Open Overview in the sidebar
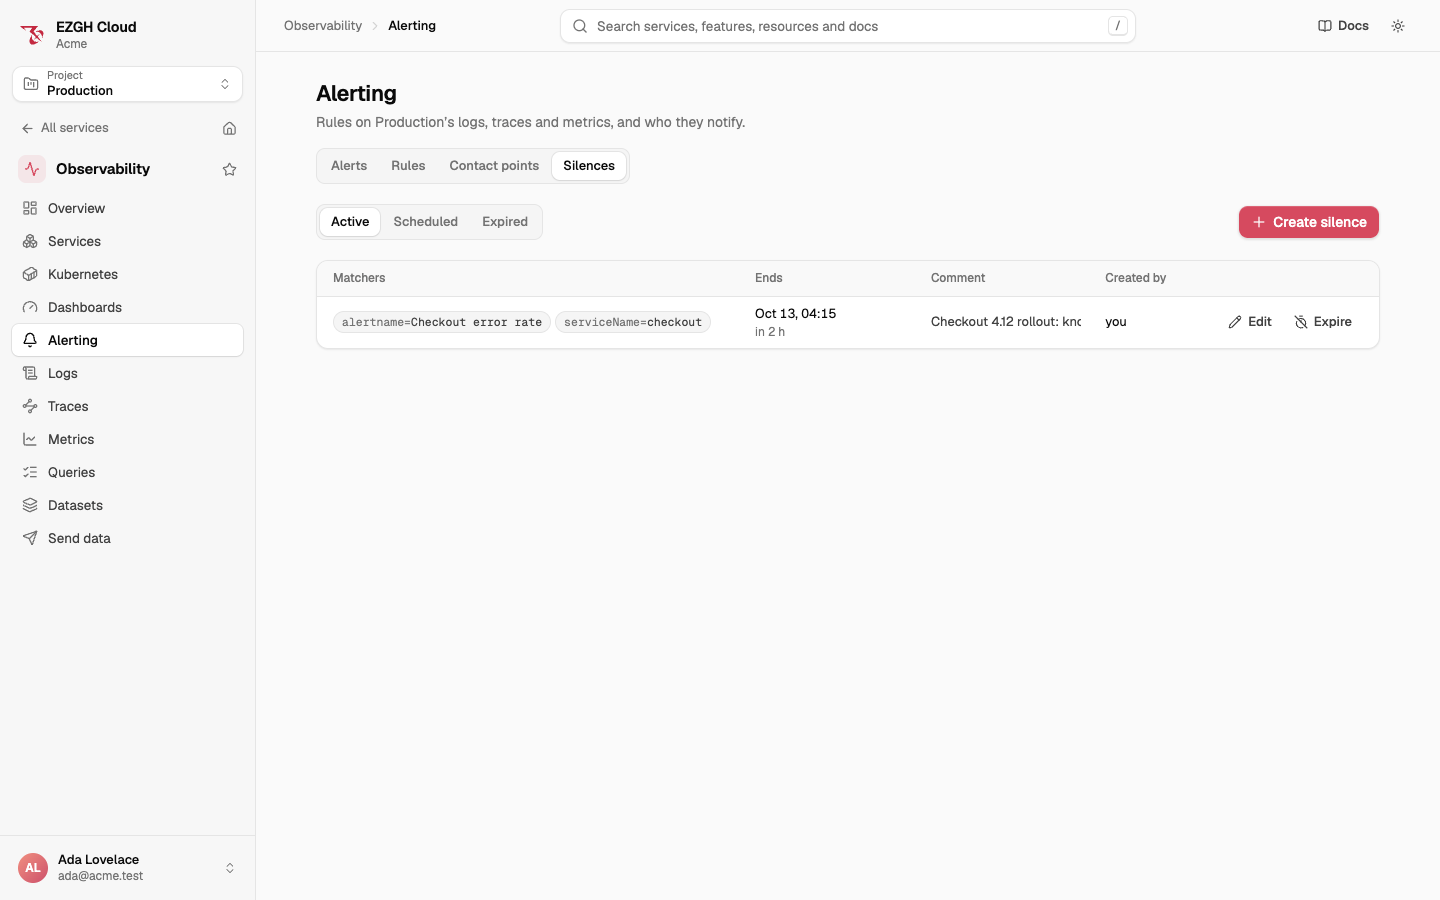Screen dimensions: 1440x900 [127, 208]
